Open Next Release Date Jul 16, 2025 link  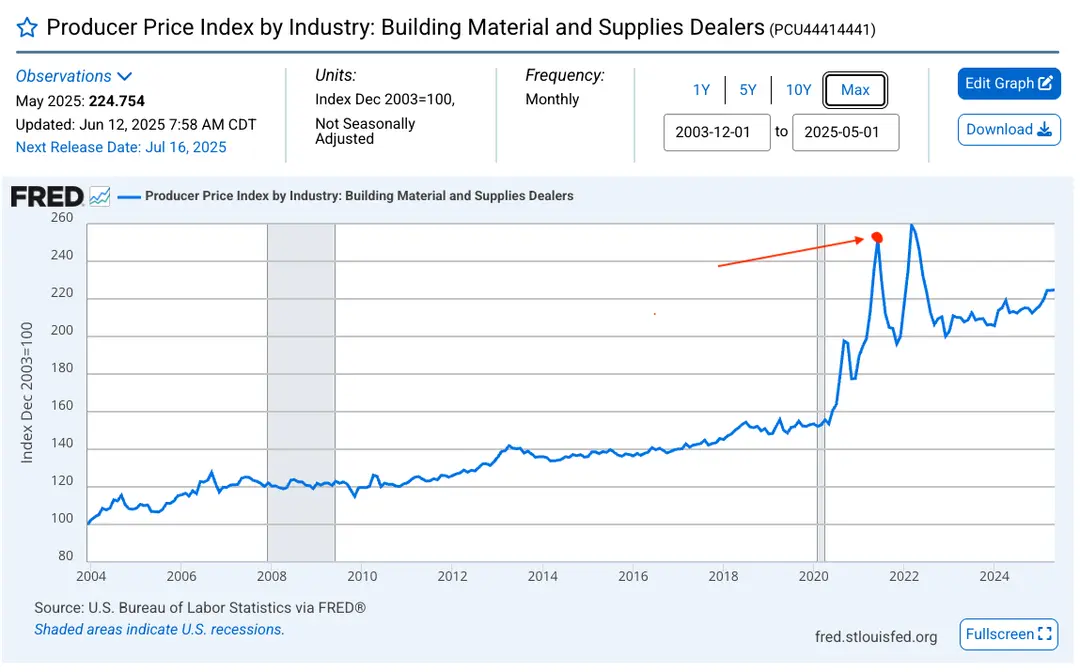(x=121, y=147)
